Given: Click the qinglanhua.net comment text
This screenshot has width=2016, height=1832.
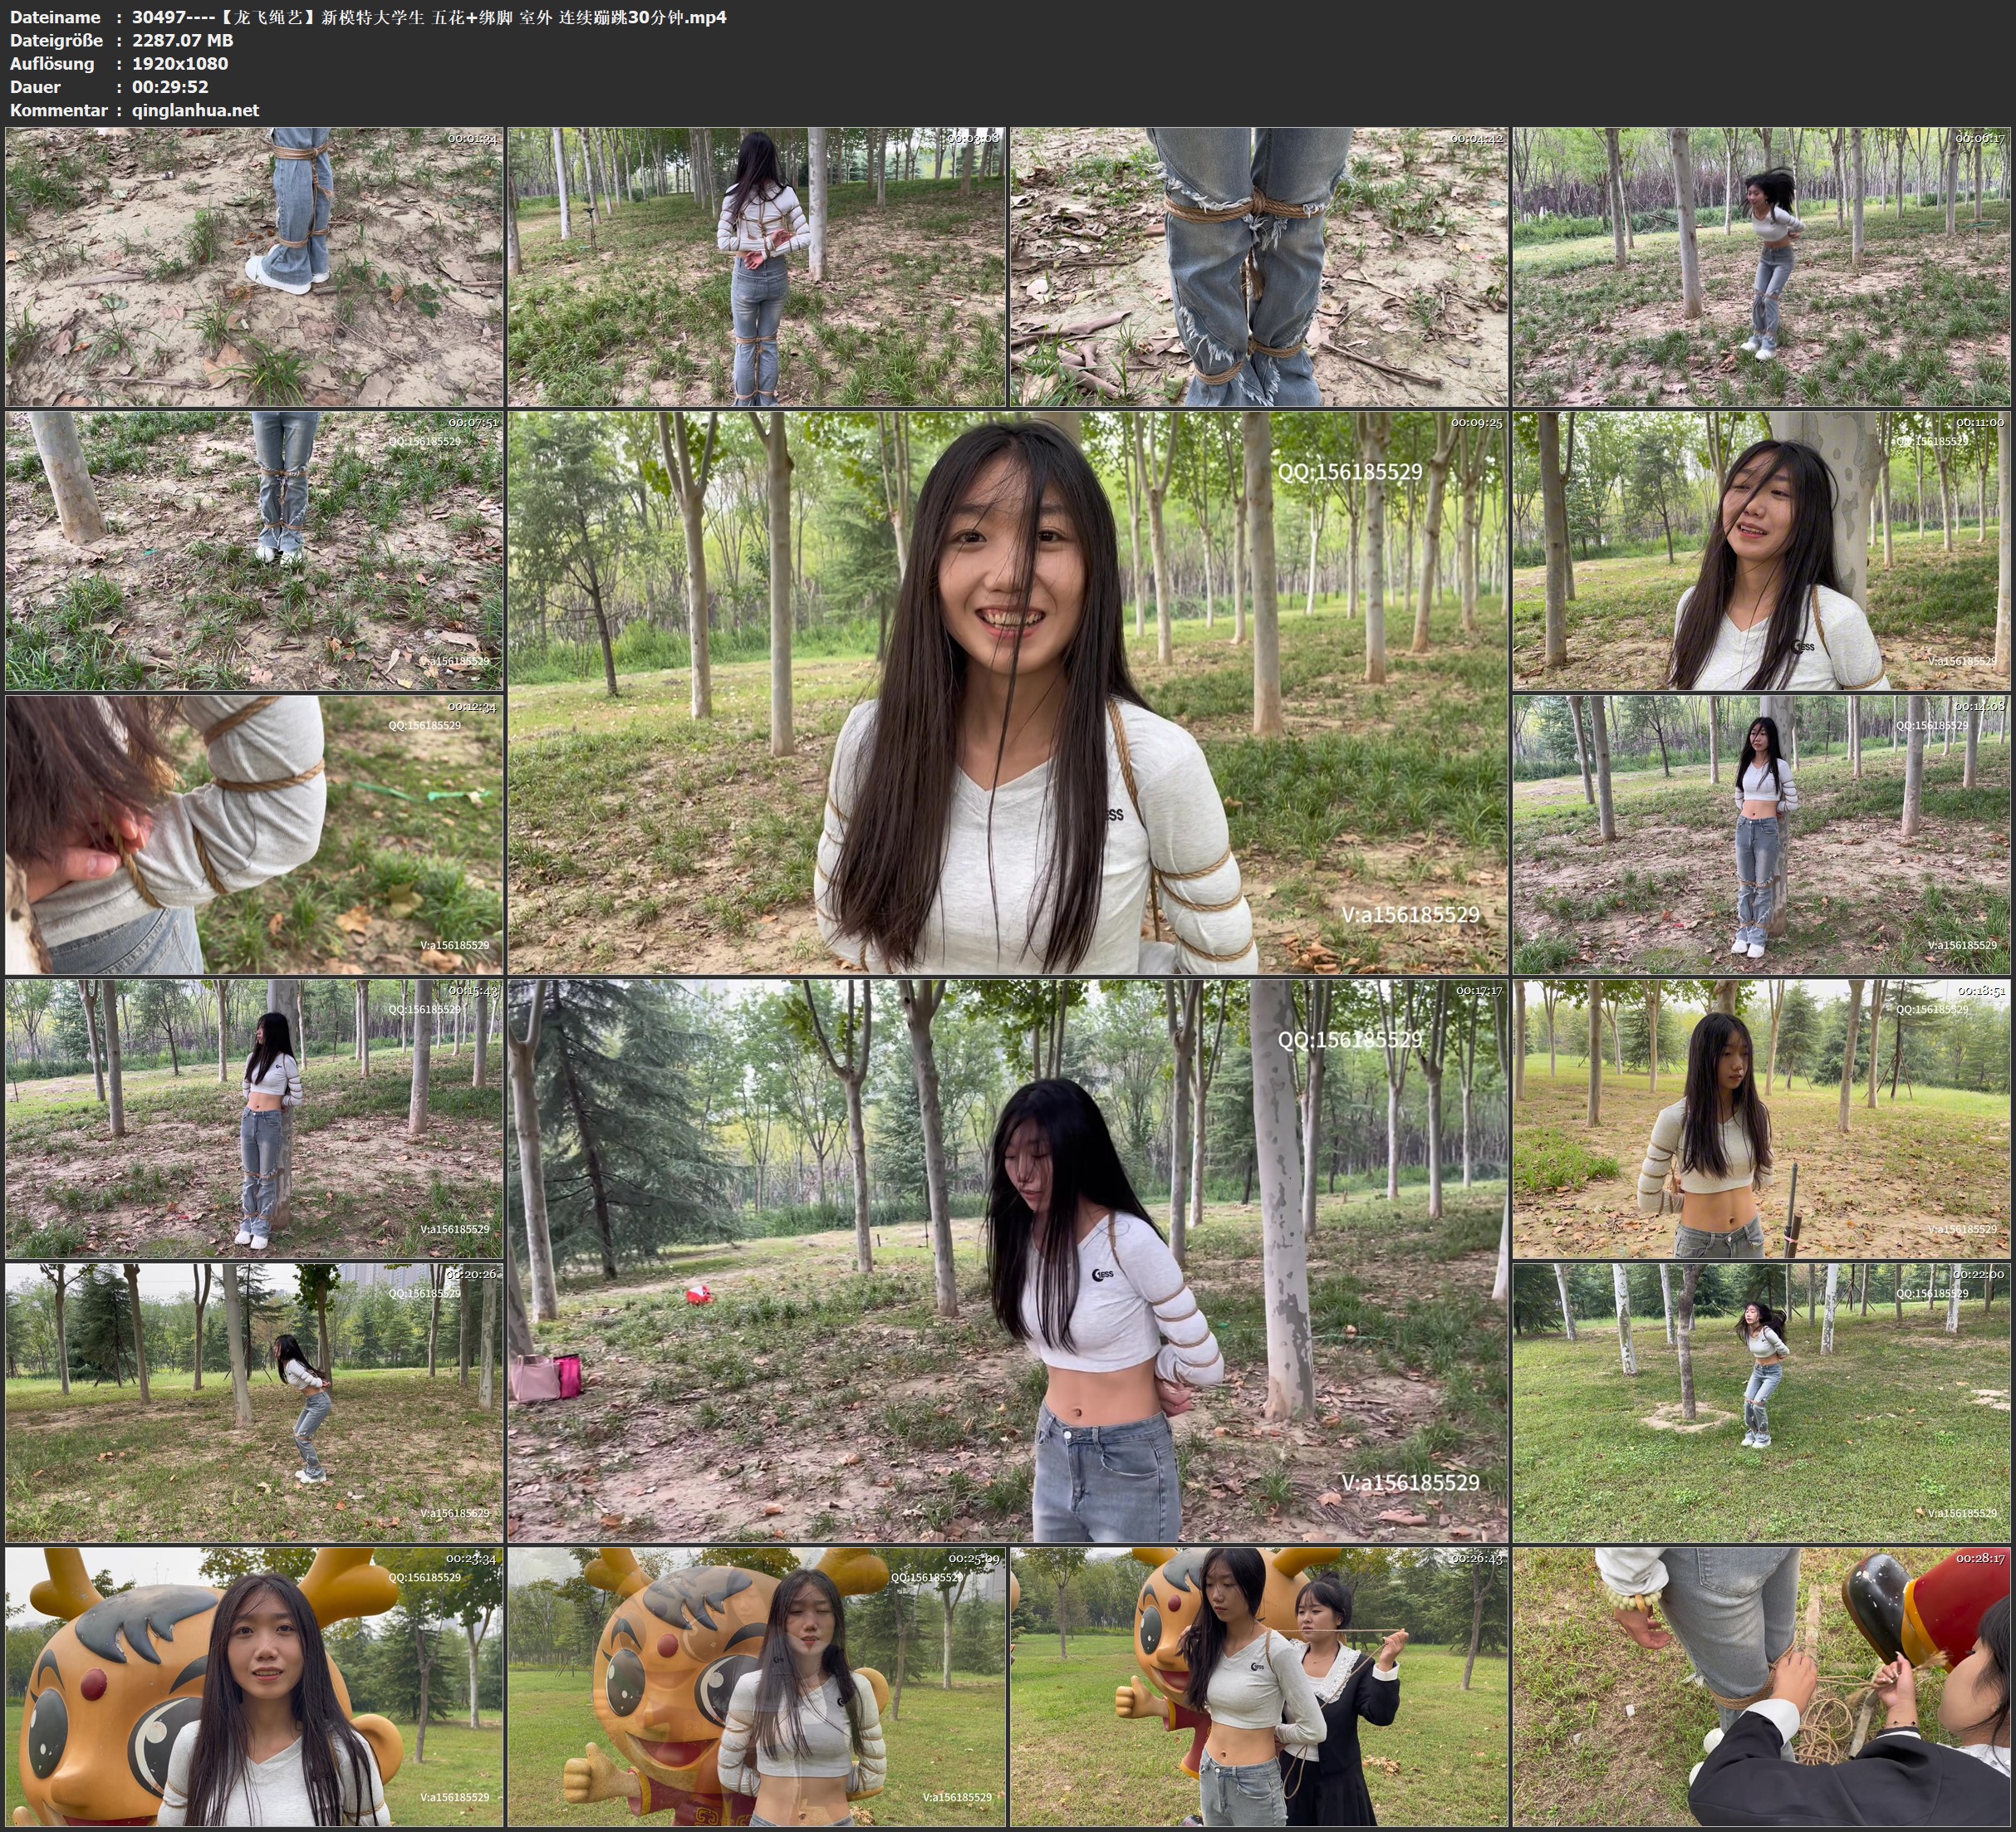Looking at the screenshot, I should pos(195,110).
